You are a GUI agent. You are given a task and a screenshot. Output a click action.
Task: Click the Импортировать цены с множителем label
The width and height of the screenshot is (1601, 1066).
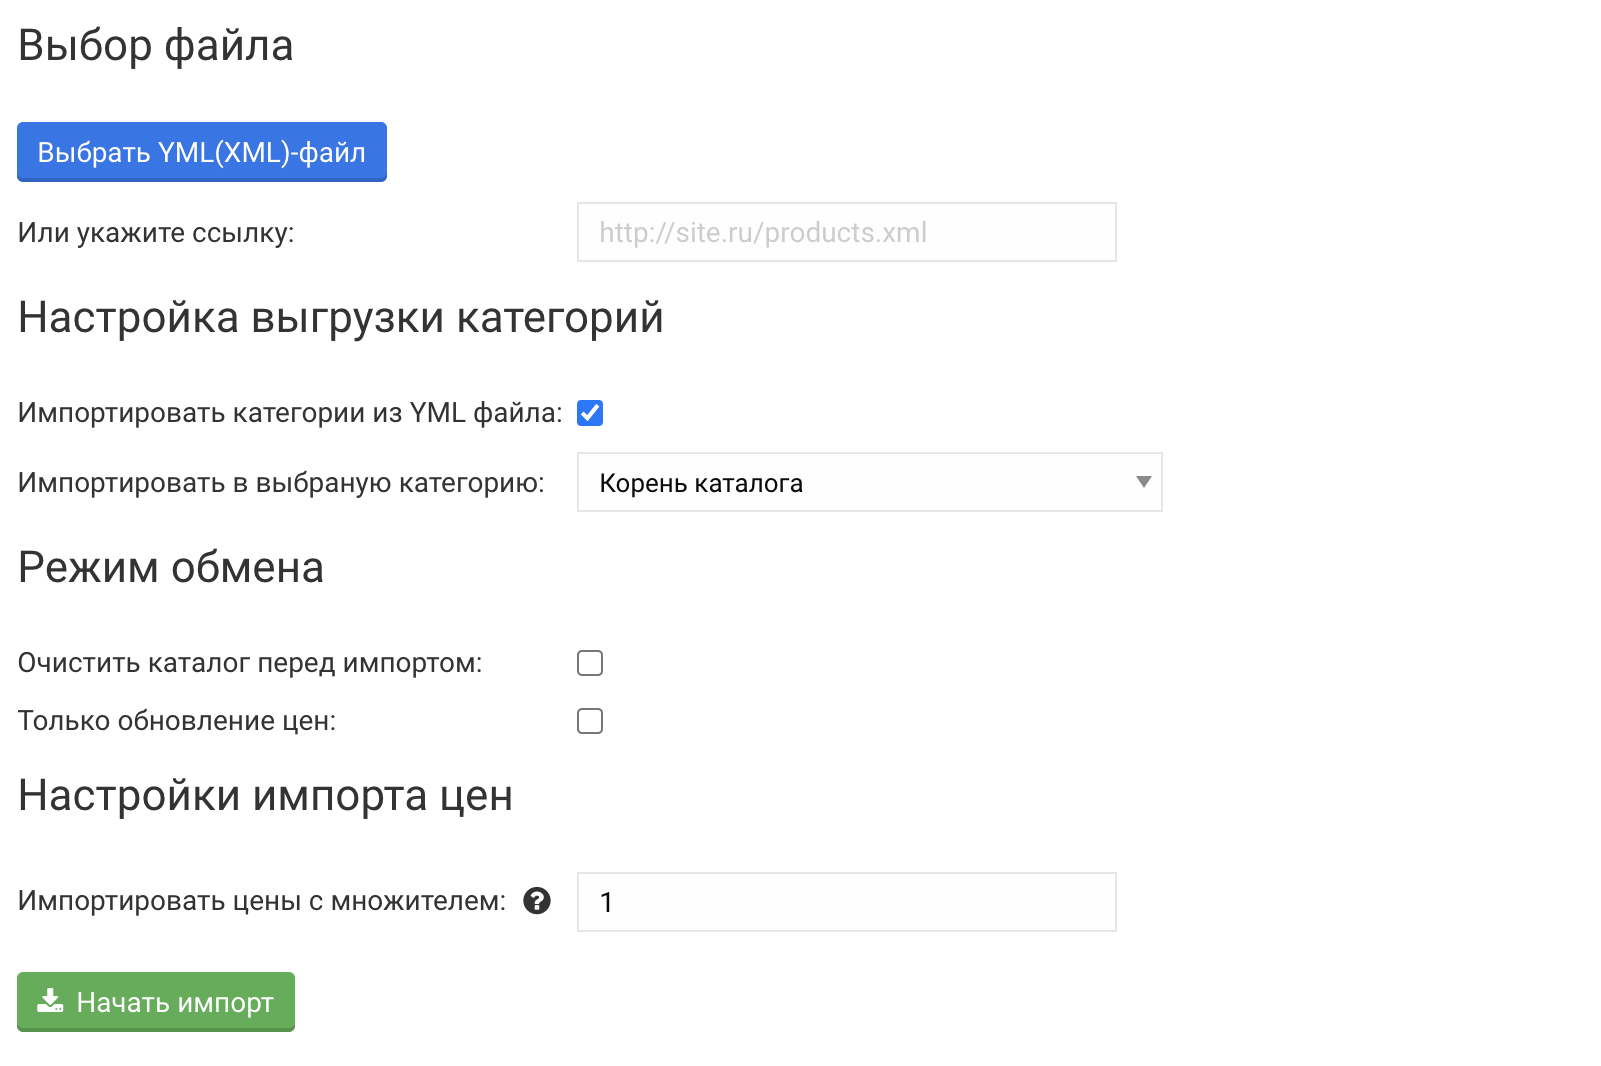click(262, 901)
